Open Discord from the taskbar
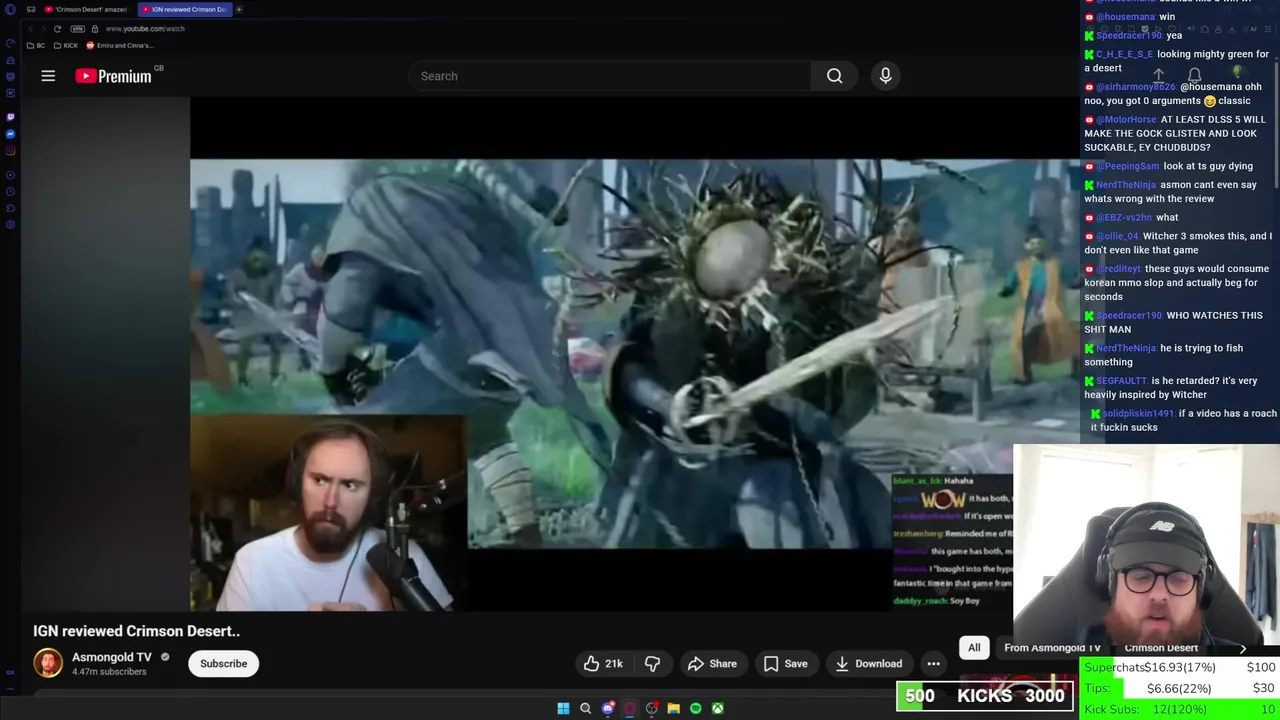This screenshot has height=720, width=1280. (x=607, y=708)
